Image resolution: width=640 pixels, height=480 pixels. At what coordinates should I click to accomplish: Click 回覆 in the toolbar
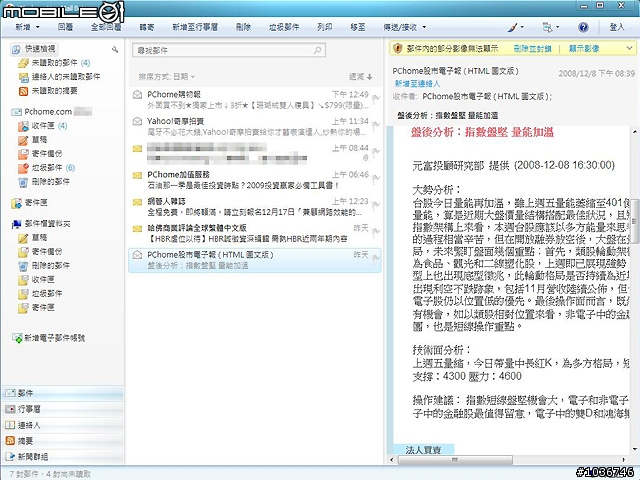65,27
